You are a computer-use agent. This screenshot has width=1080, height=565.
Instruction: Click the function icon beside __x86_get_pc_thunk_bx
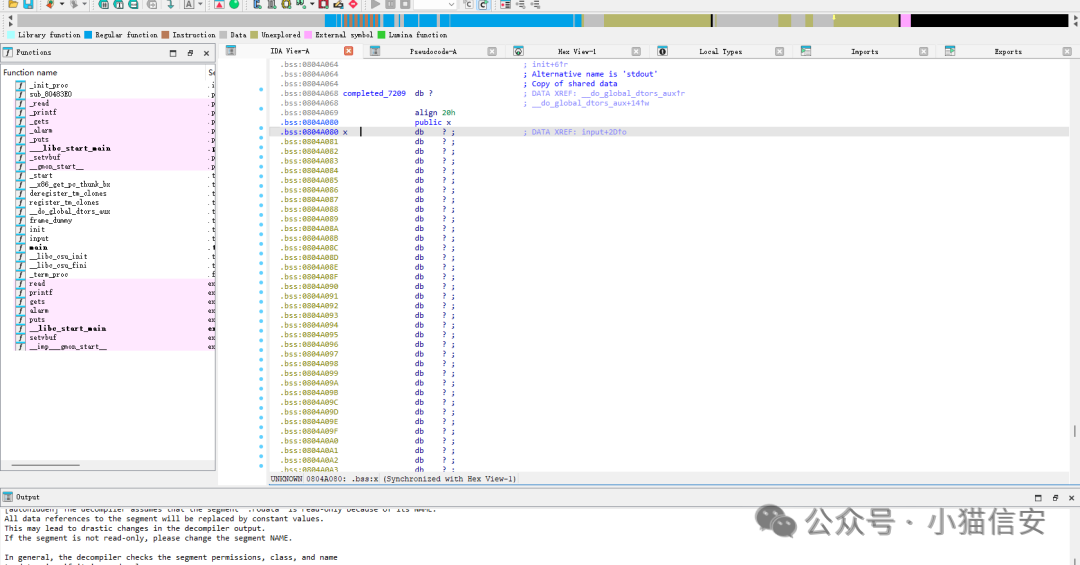click(x=21, y=185)
